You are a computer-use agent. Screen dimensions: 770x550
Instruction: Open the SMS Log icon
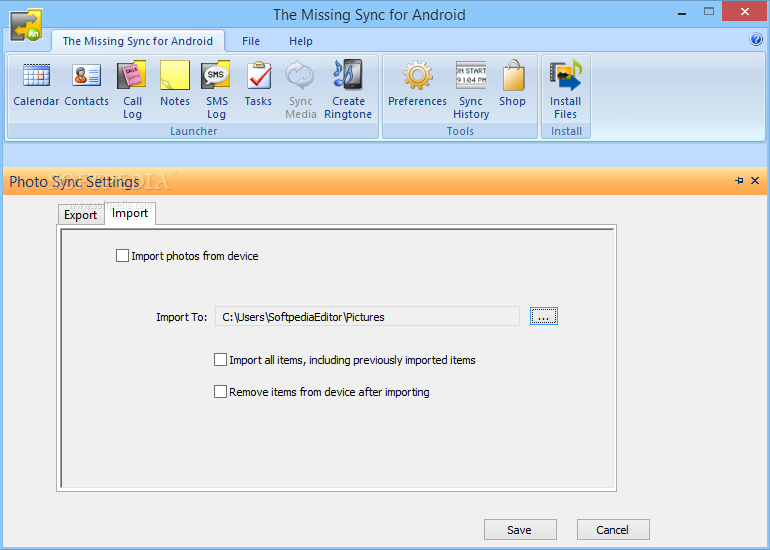(x=216, y=91)
